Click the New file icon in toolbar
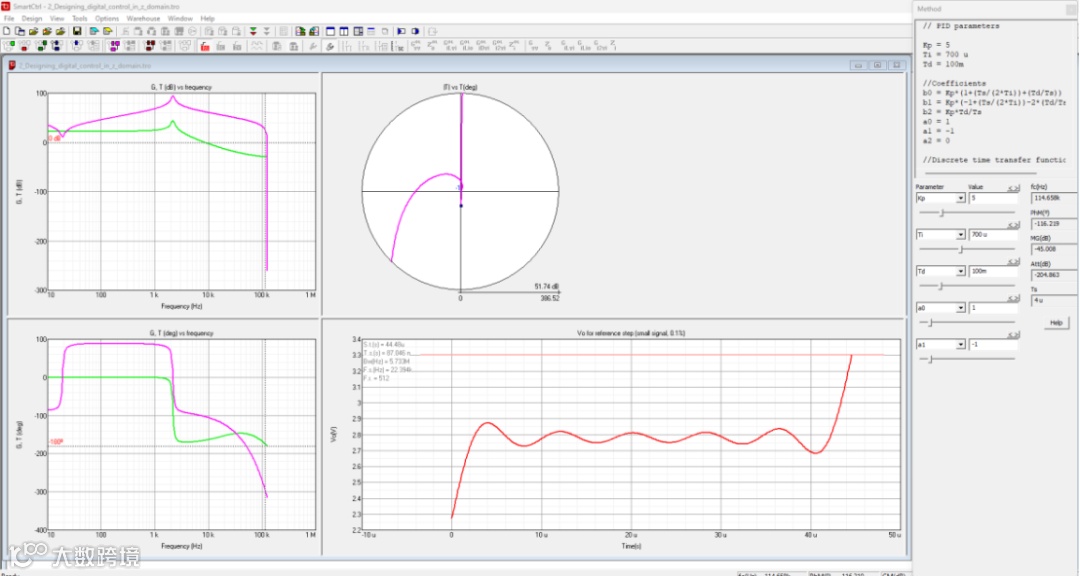Image resolution: width=1080 pixels, height=576 pixels. 6,31
